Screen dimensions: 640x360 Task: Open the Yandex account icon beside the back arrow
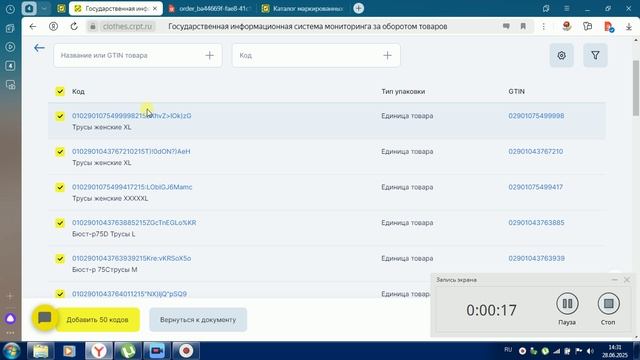pos(53,26)
